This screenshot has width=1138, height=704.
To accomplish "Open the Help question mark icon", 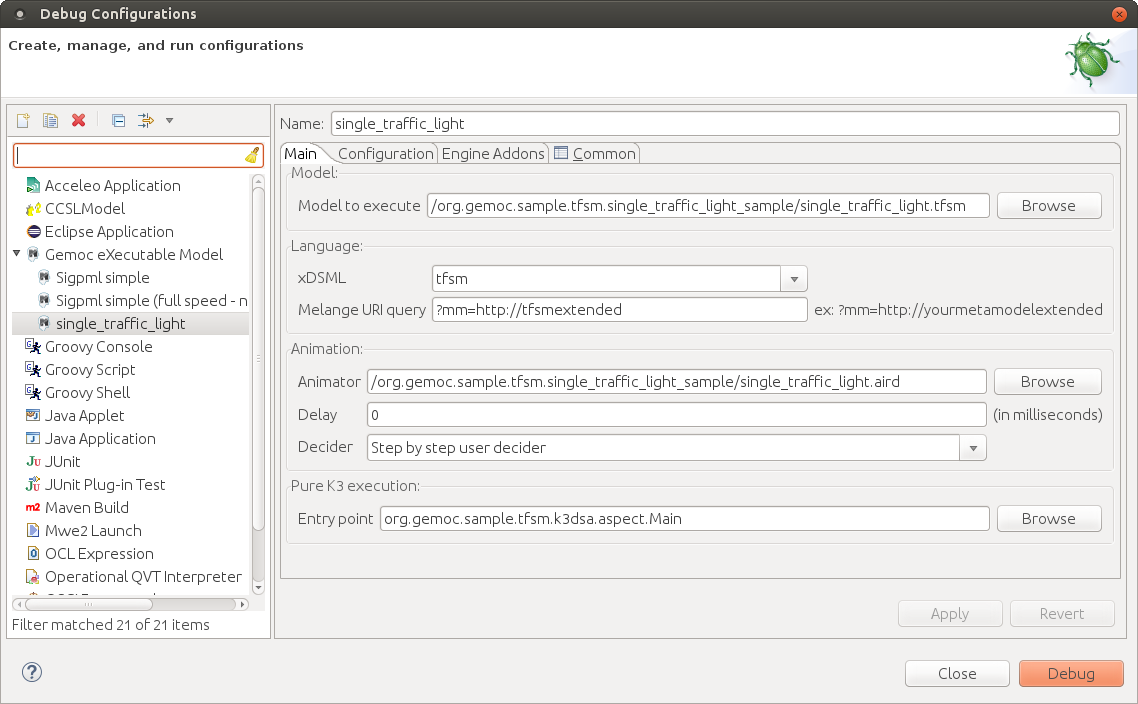I will pos(31,672).
